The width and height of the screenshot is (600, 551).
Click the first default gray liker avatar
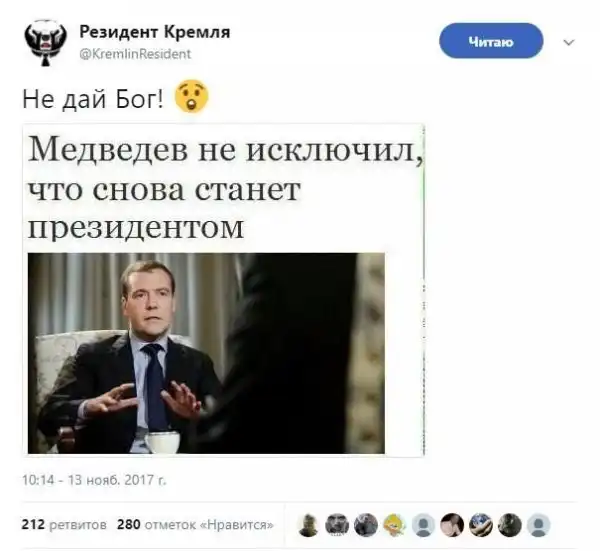(423, 525)
